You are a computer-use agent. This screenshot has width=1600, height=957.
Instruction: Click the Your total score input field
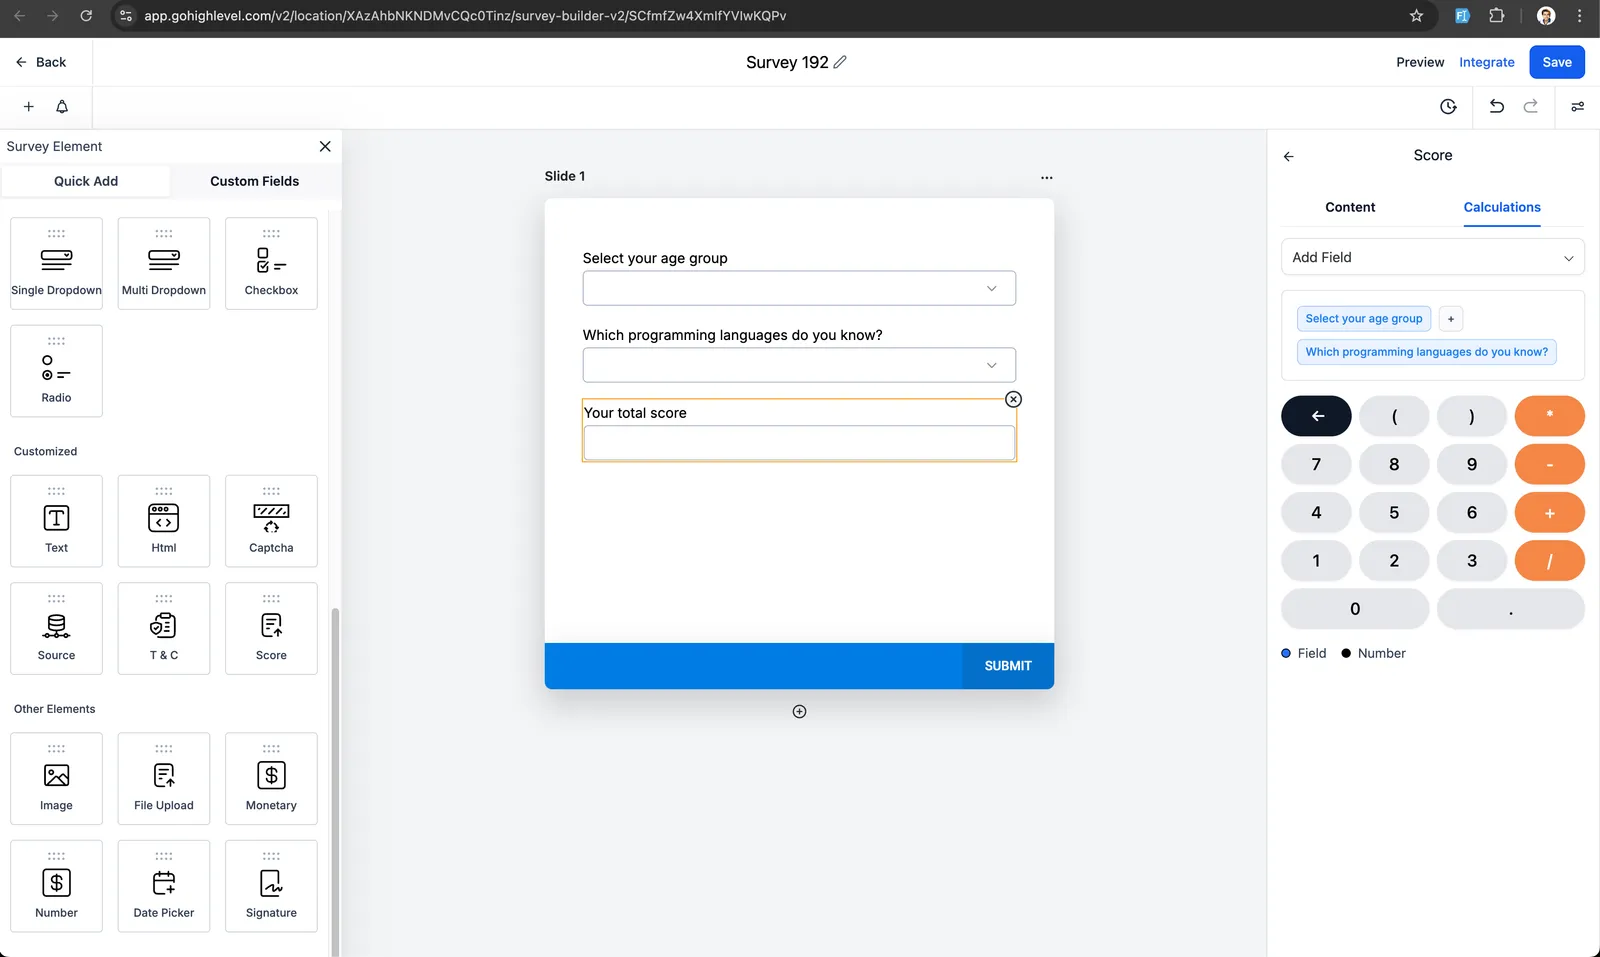coord(799,443)
